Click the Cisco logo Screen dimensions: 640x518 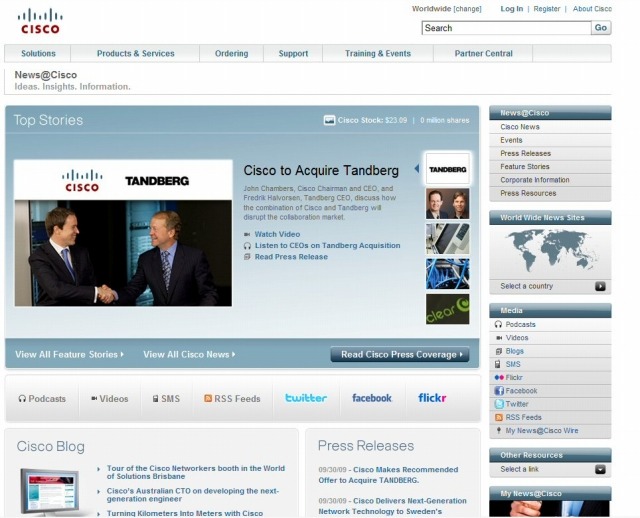[40, 21]
